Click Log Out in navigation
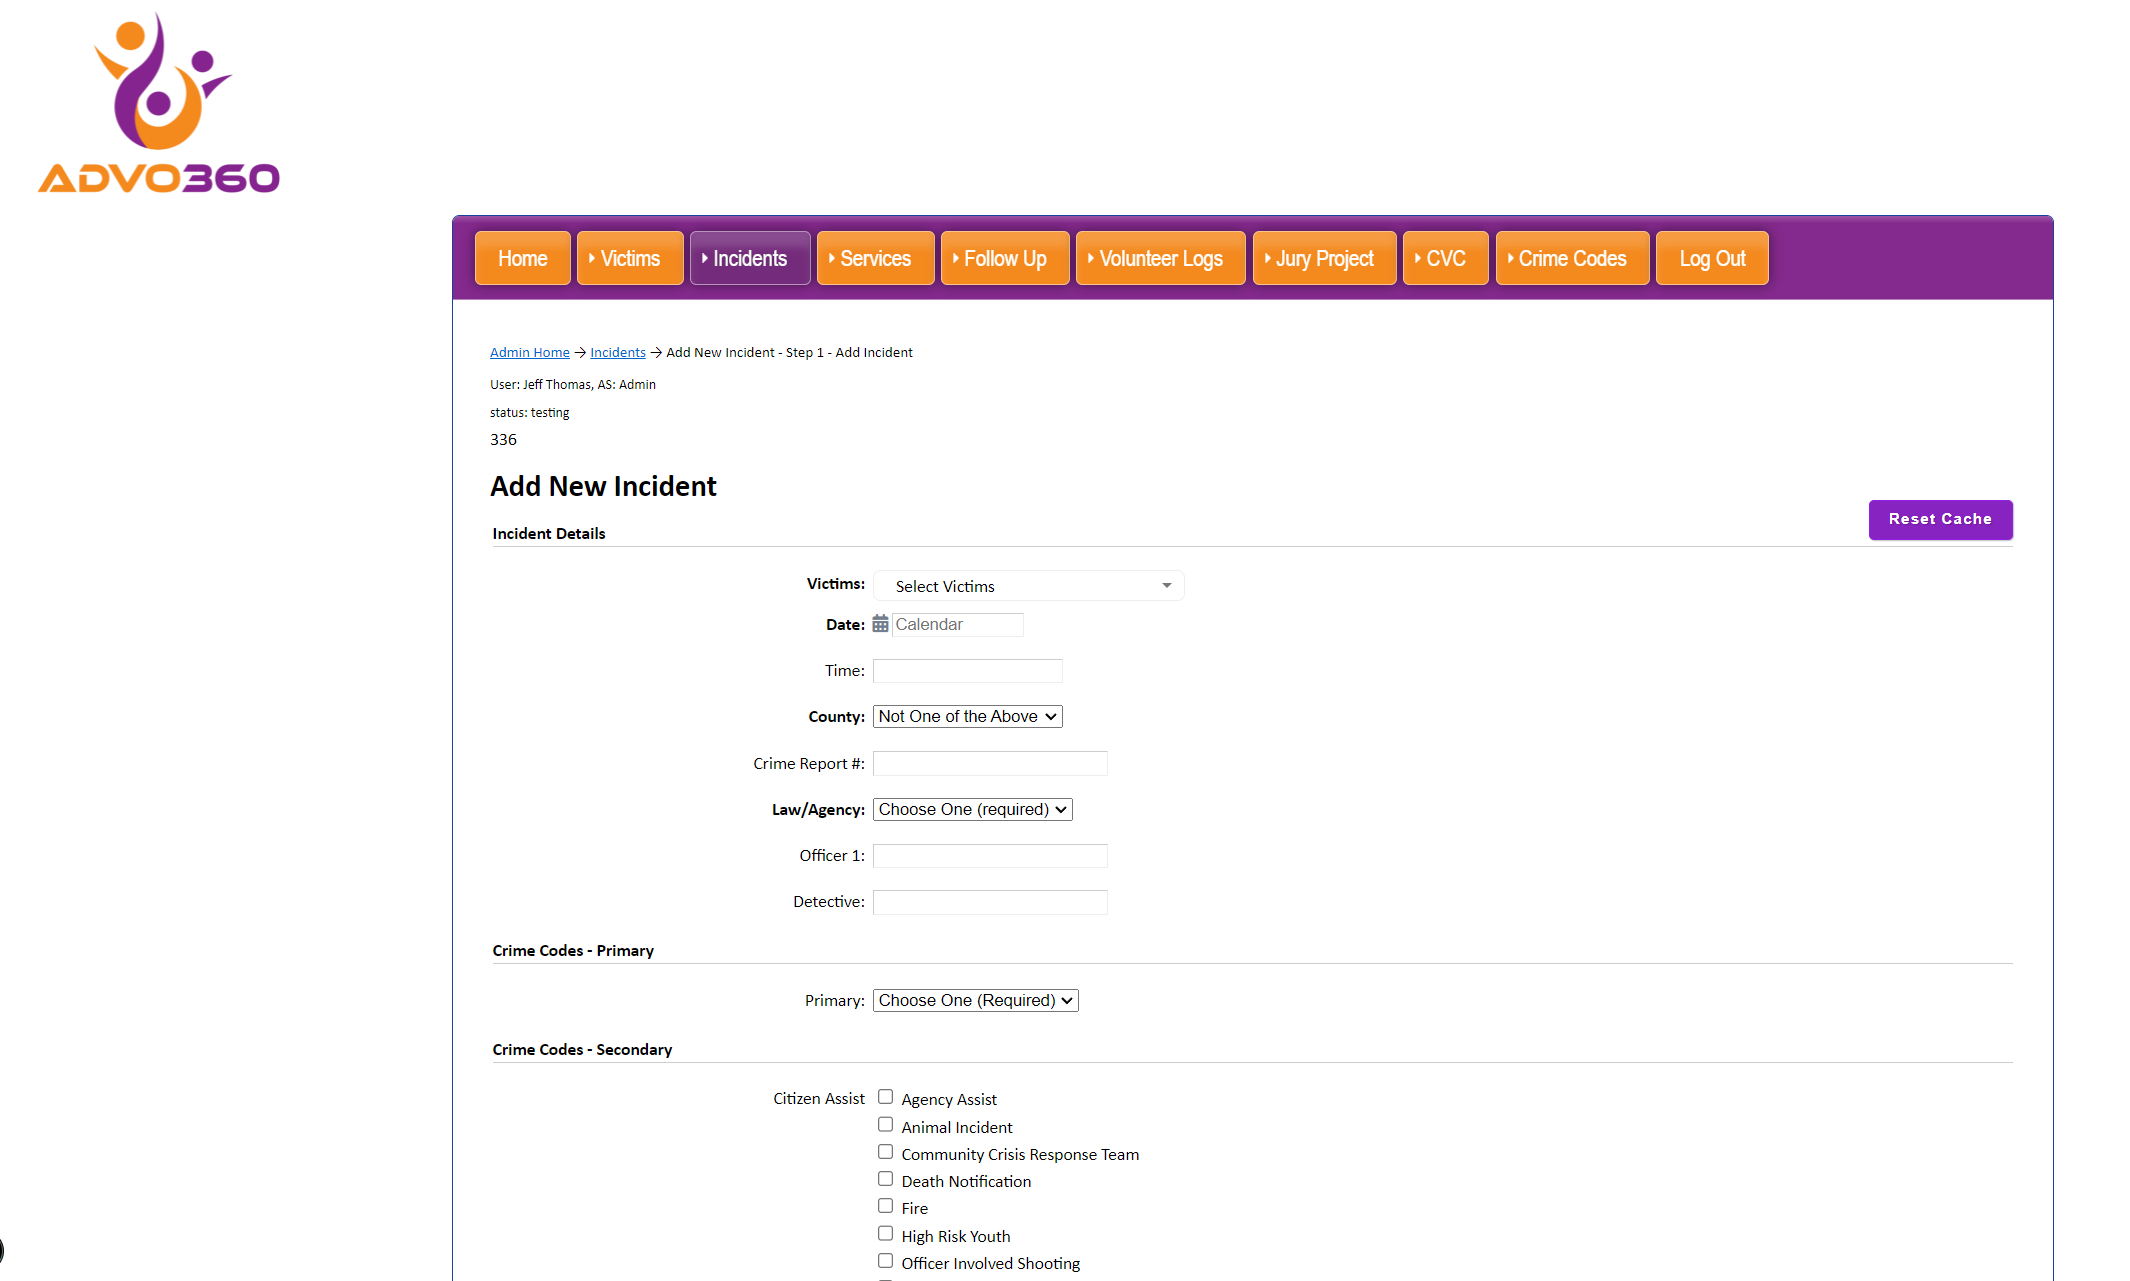Screen dimensions: 2130x1281 coord(1712,258)
